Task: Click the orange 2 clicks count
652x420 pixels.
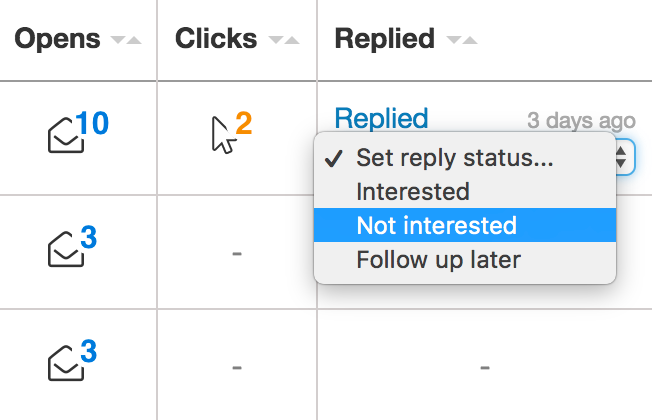Action: point(244,123)
